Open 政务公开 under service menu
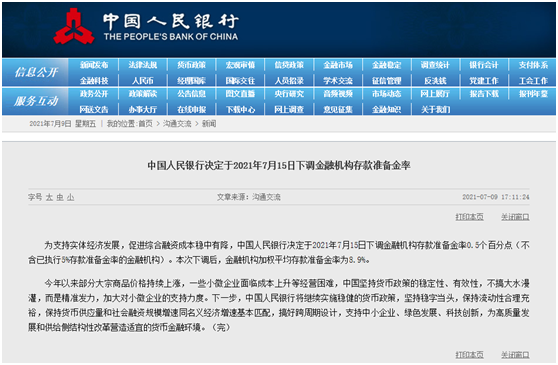 tap(94, 94)
